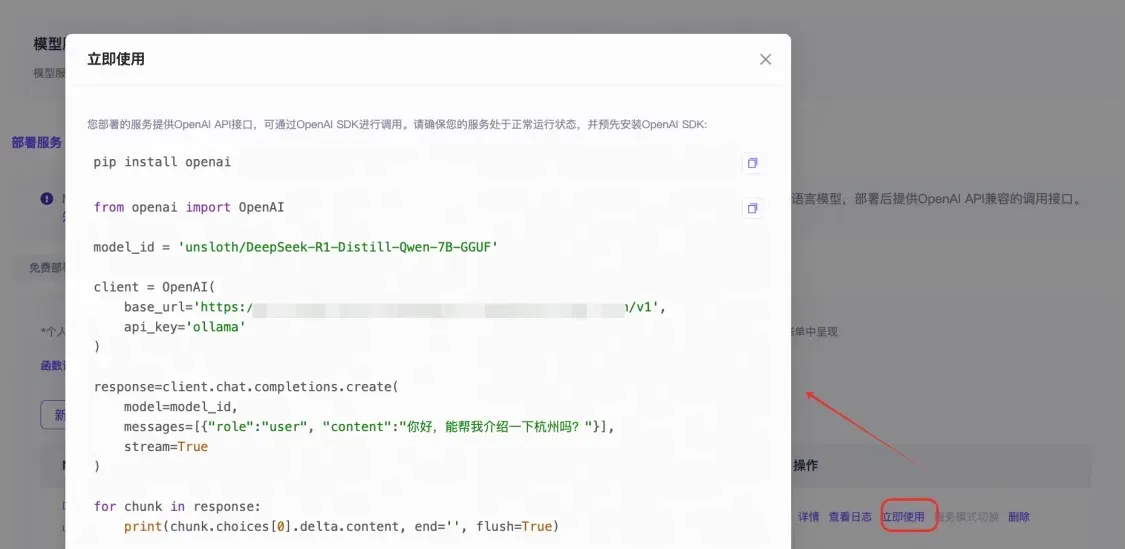
Task: Select the 部署服务 tab in background
Action: (37, 143)
